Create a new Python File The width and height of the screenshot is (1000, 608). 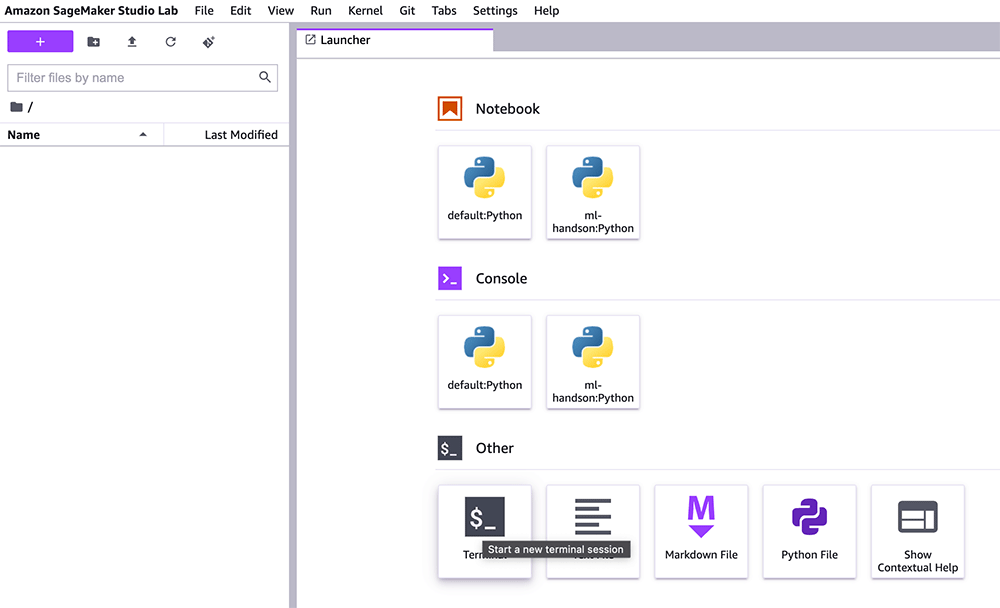809,531
